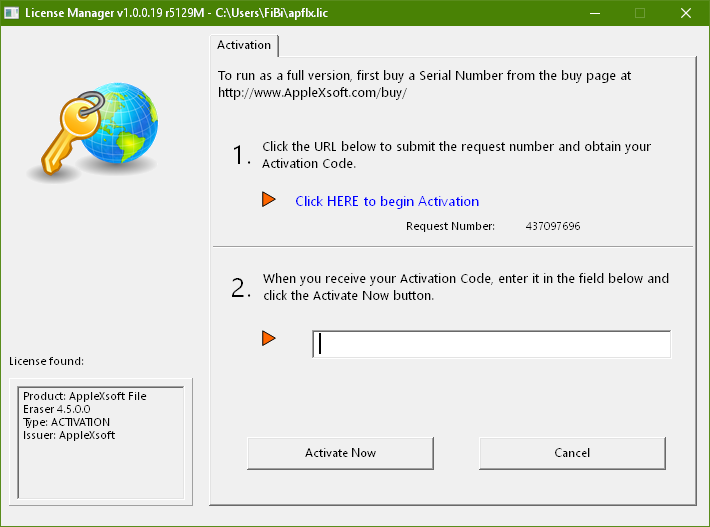This screenshot has width=710, height=527.
Task: Focus the Activation Code input field
Action: click(491, 344)
